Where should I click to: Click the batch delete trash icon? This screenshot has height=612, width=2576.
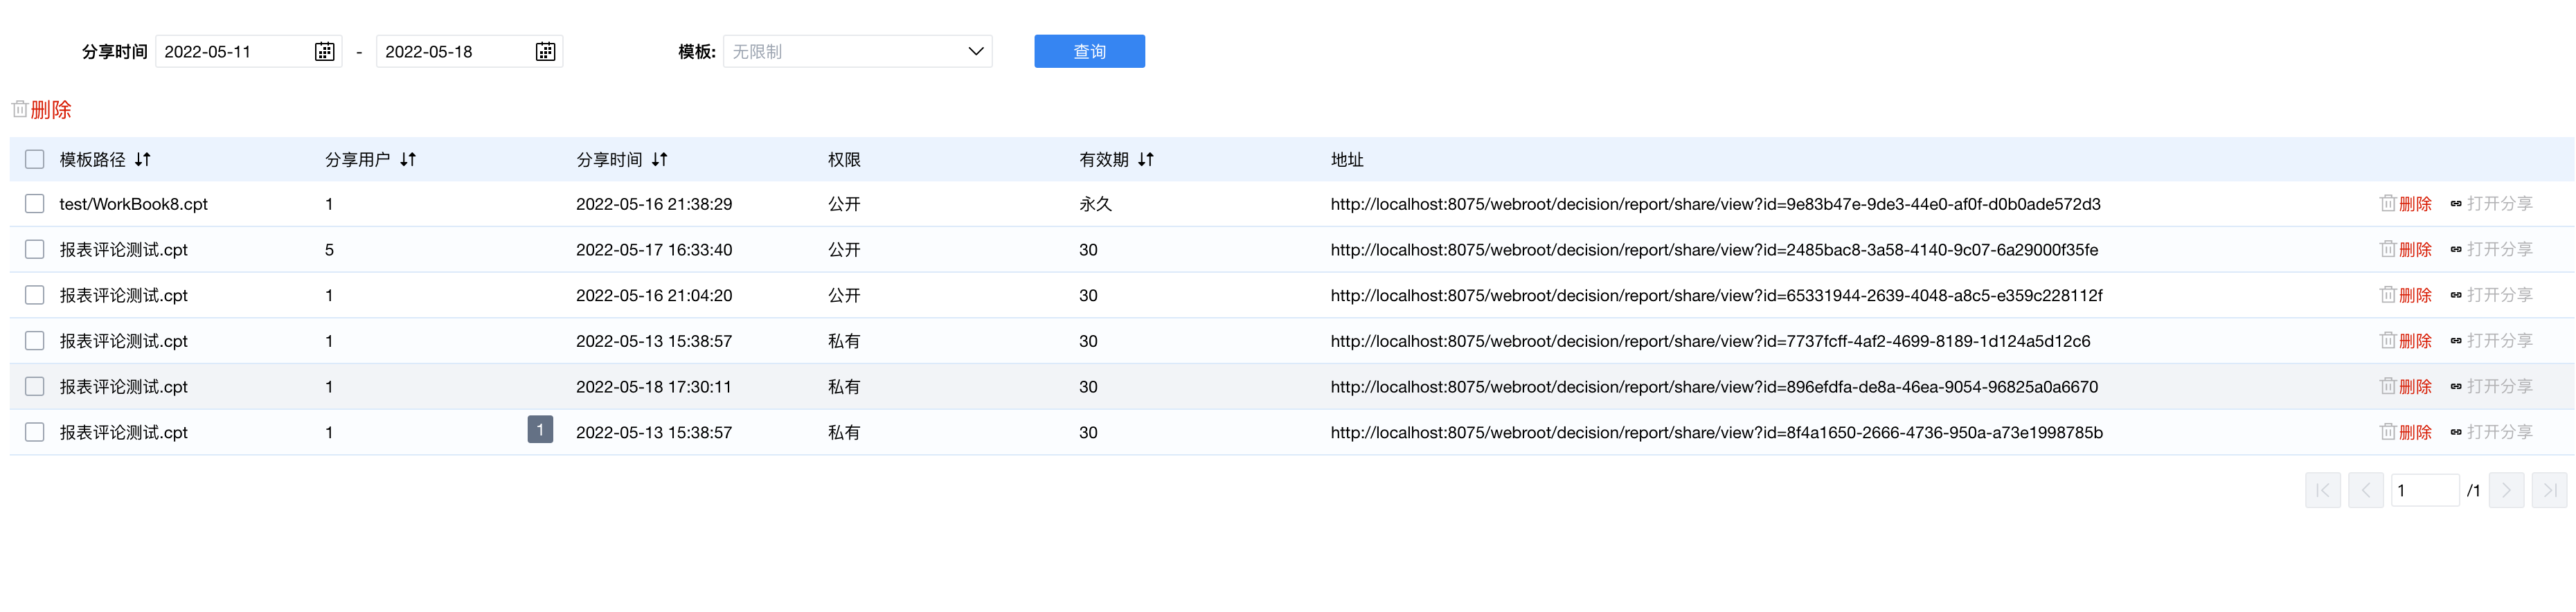pyautogui.click(x=20, y=109)
